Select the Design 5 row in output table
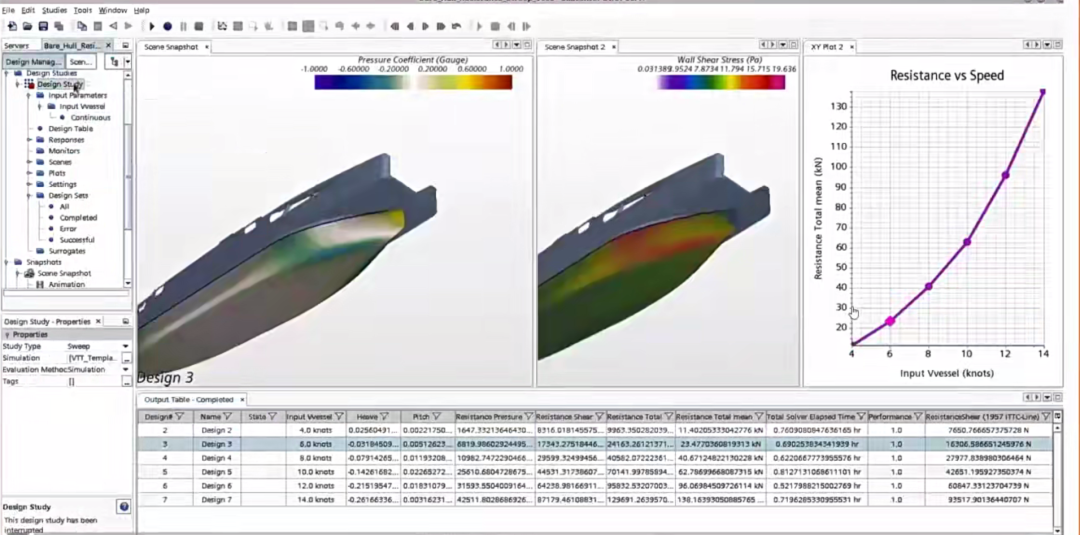This screenshot has width=1080, height=535. [595, 472]
